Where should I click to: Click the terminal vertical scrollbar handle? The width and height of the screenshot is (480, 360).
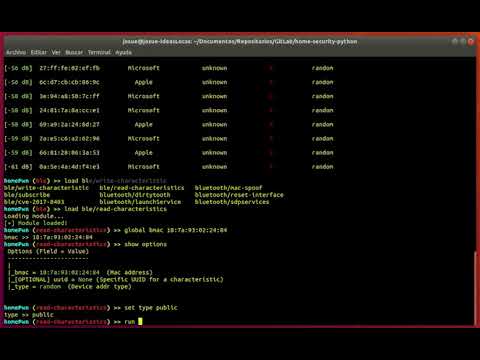[x=475, y=288]
